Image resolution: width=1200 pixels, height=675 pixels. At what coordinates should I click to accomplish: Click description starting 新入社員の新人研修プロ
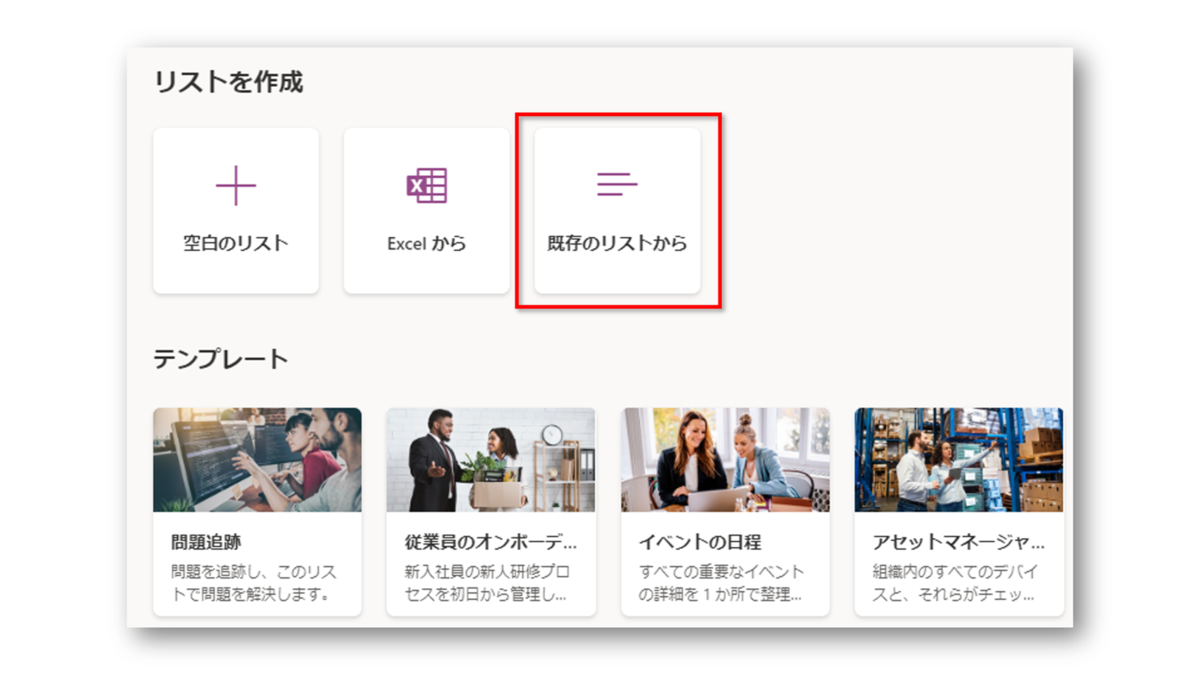[488, 583]
